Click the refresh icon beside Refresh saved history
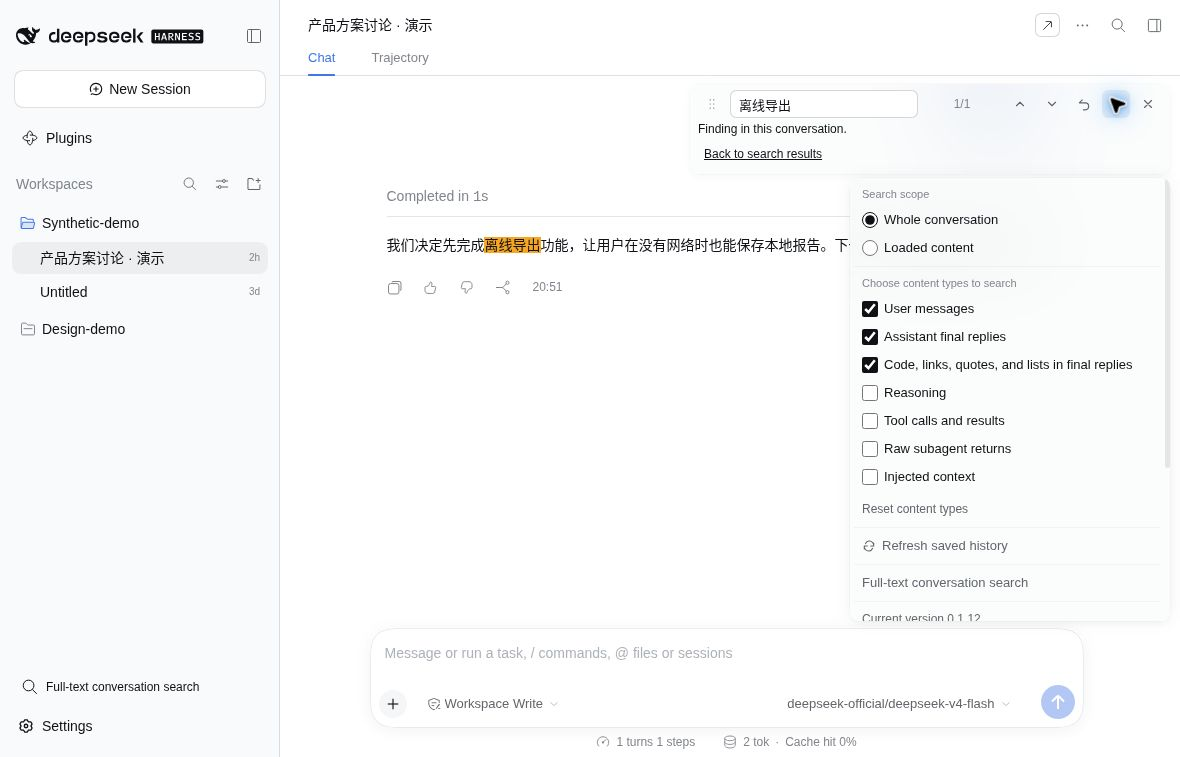 click(x=868, y=546)
